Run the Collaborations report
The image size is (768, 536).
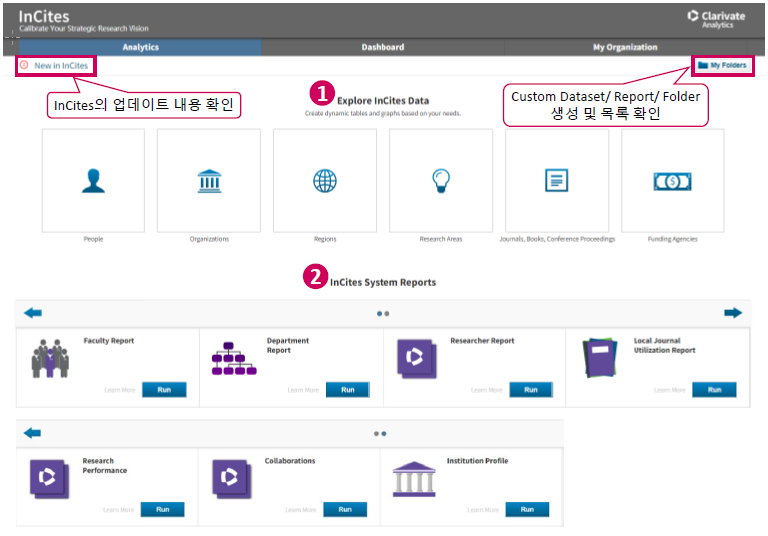[x=345, y=510]
